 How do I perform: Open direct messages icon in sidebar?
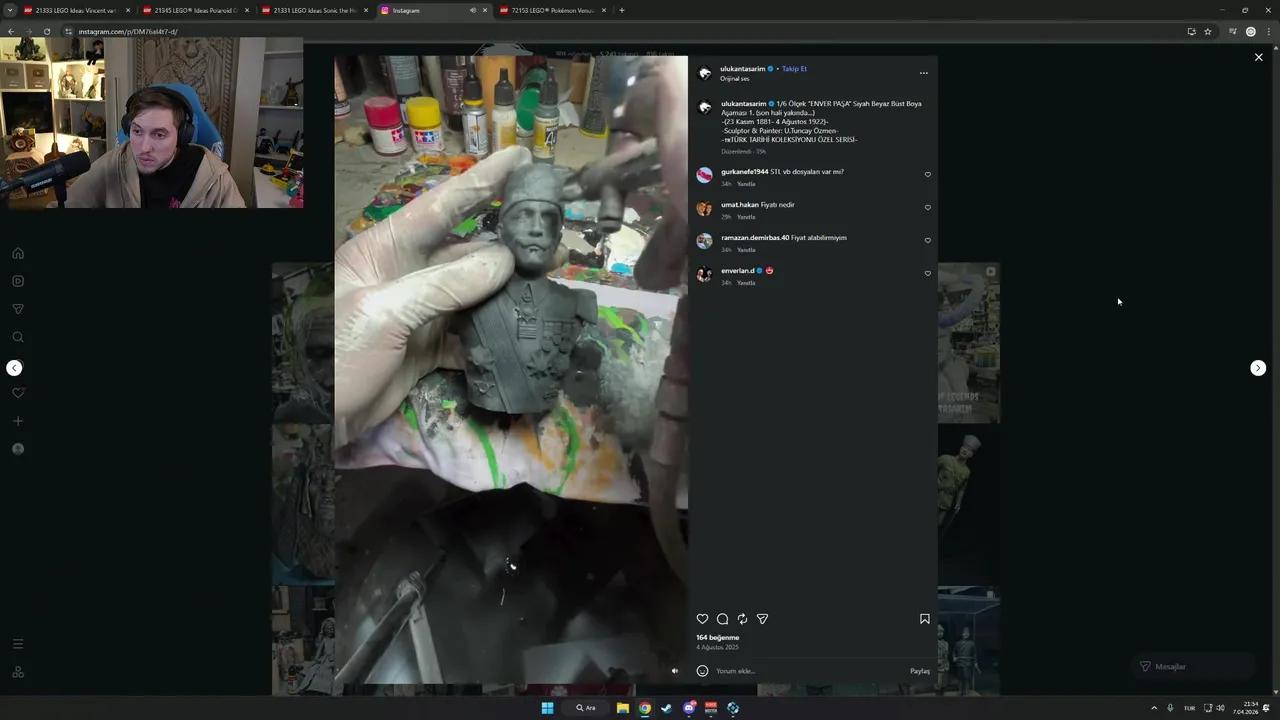[18, 309]
